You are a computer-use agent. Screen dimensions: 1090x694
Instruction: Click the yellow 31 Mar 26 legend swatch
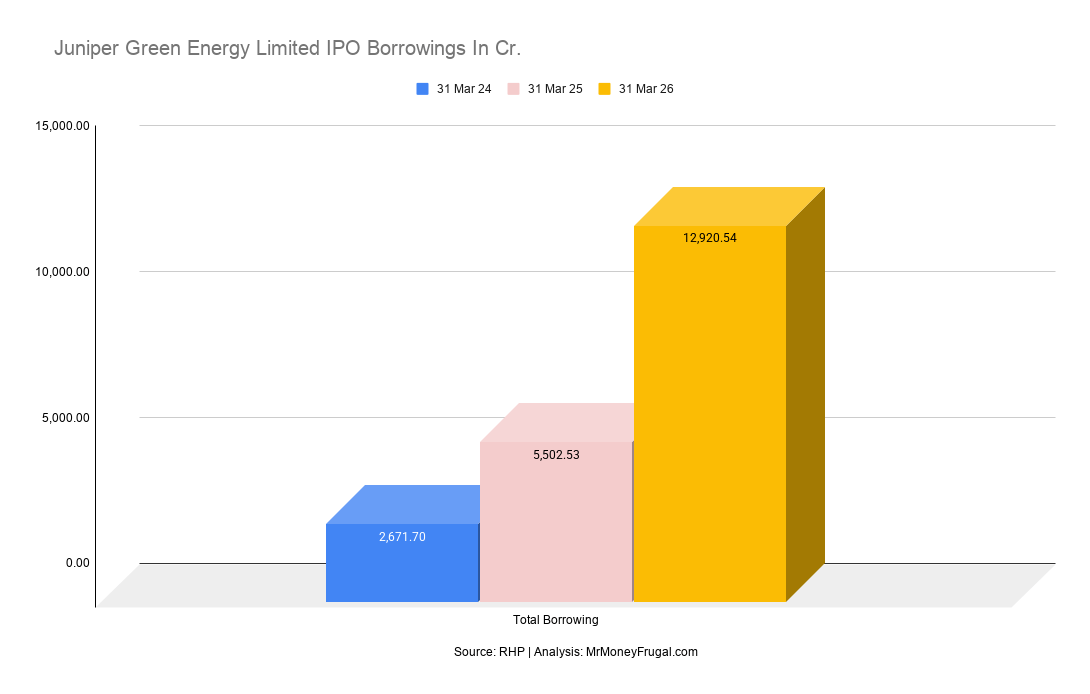point(604,89)
